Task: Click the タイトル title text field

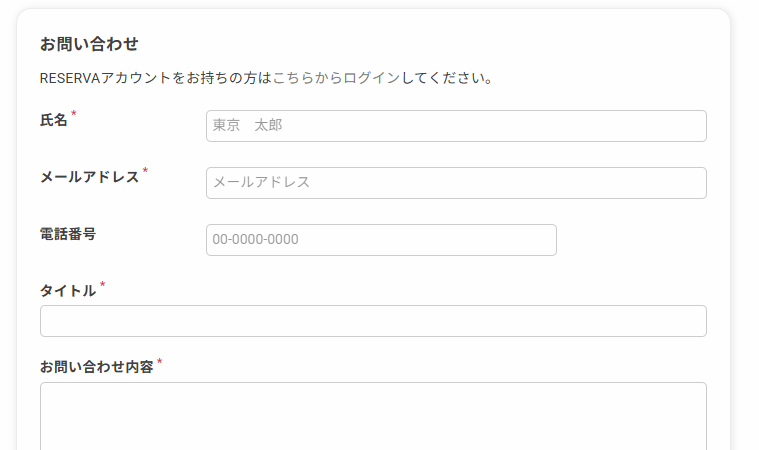Action: (x=373, y=321)
